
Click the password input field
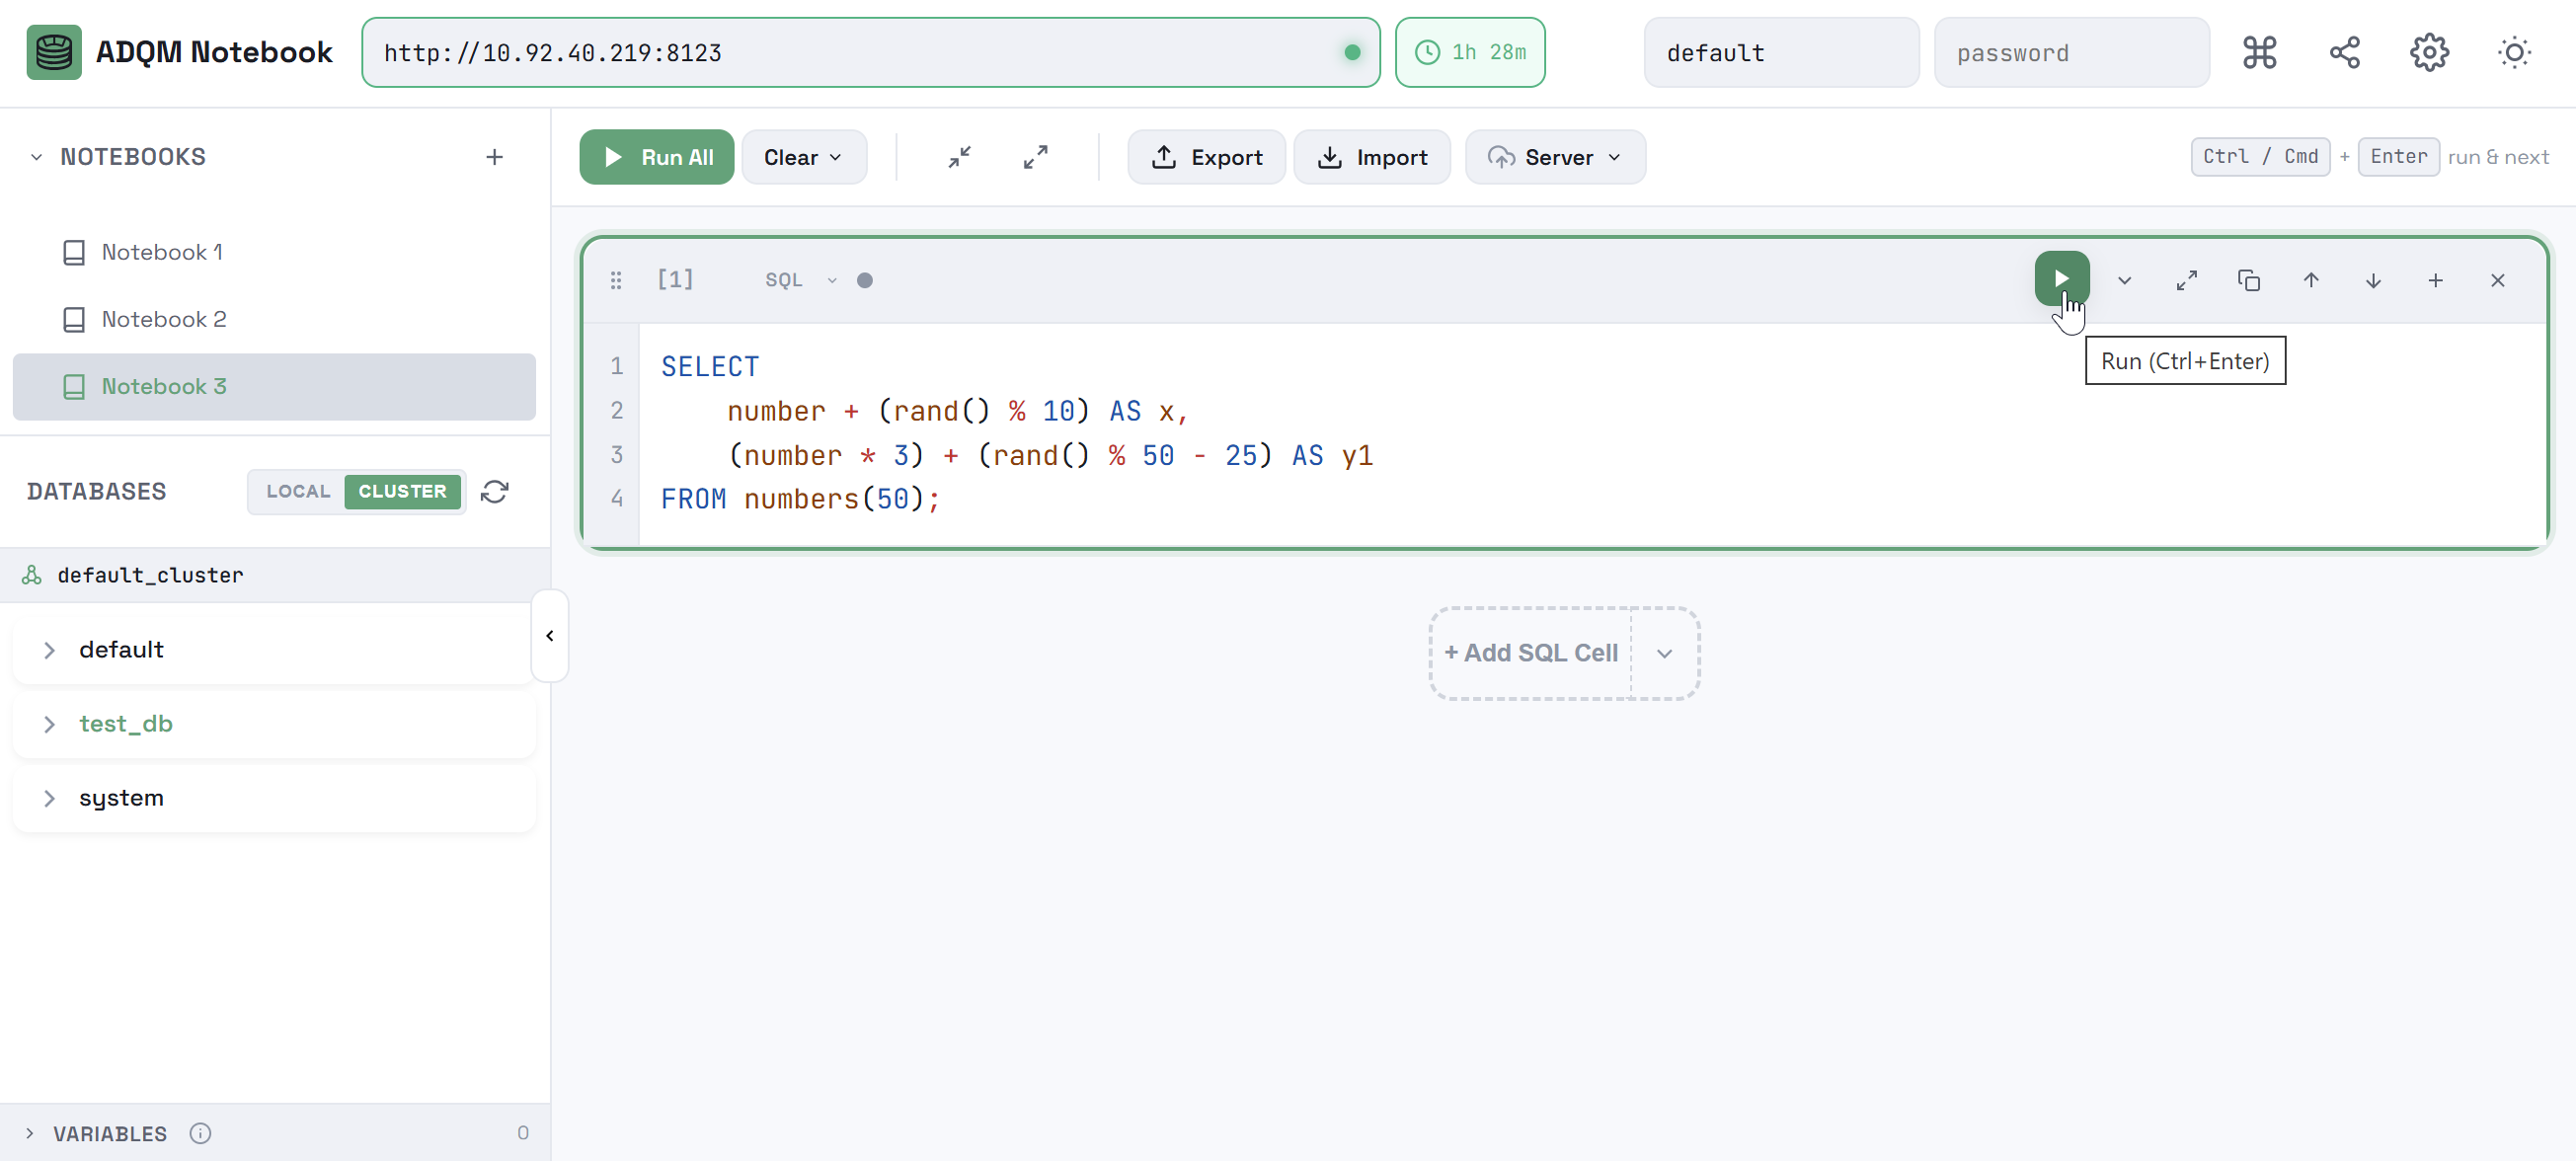tap(2071, 52)
